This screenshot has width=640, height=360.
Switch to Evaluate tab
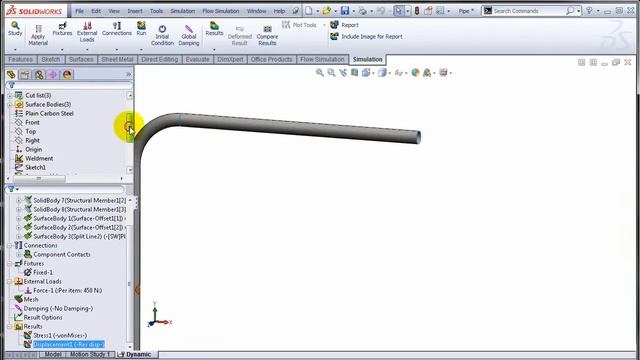coord(198,60)
